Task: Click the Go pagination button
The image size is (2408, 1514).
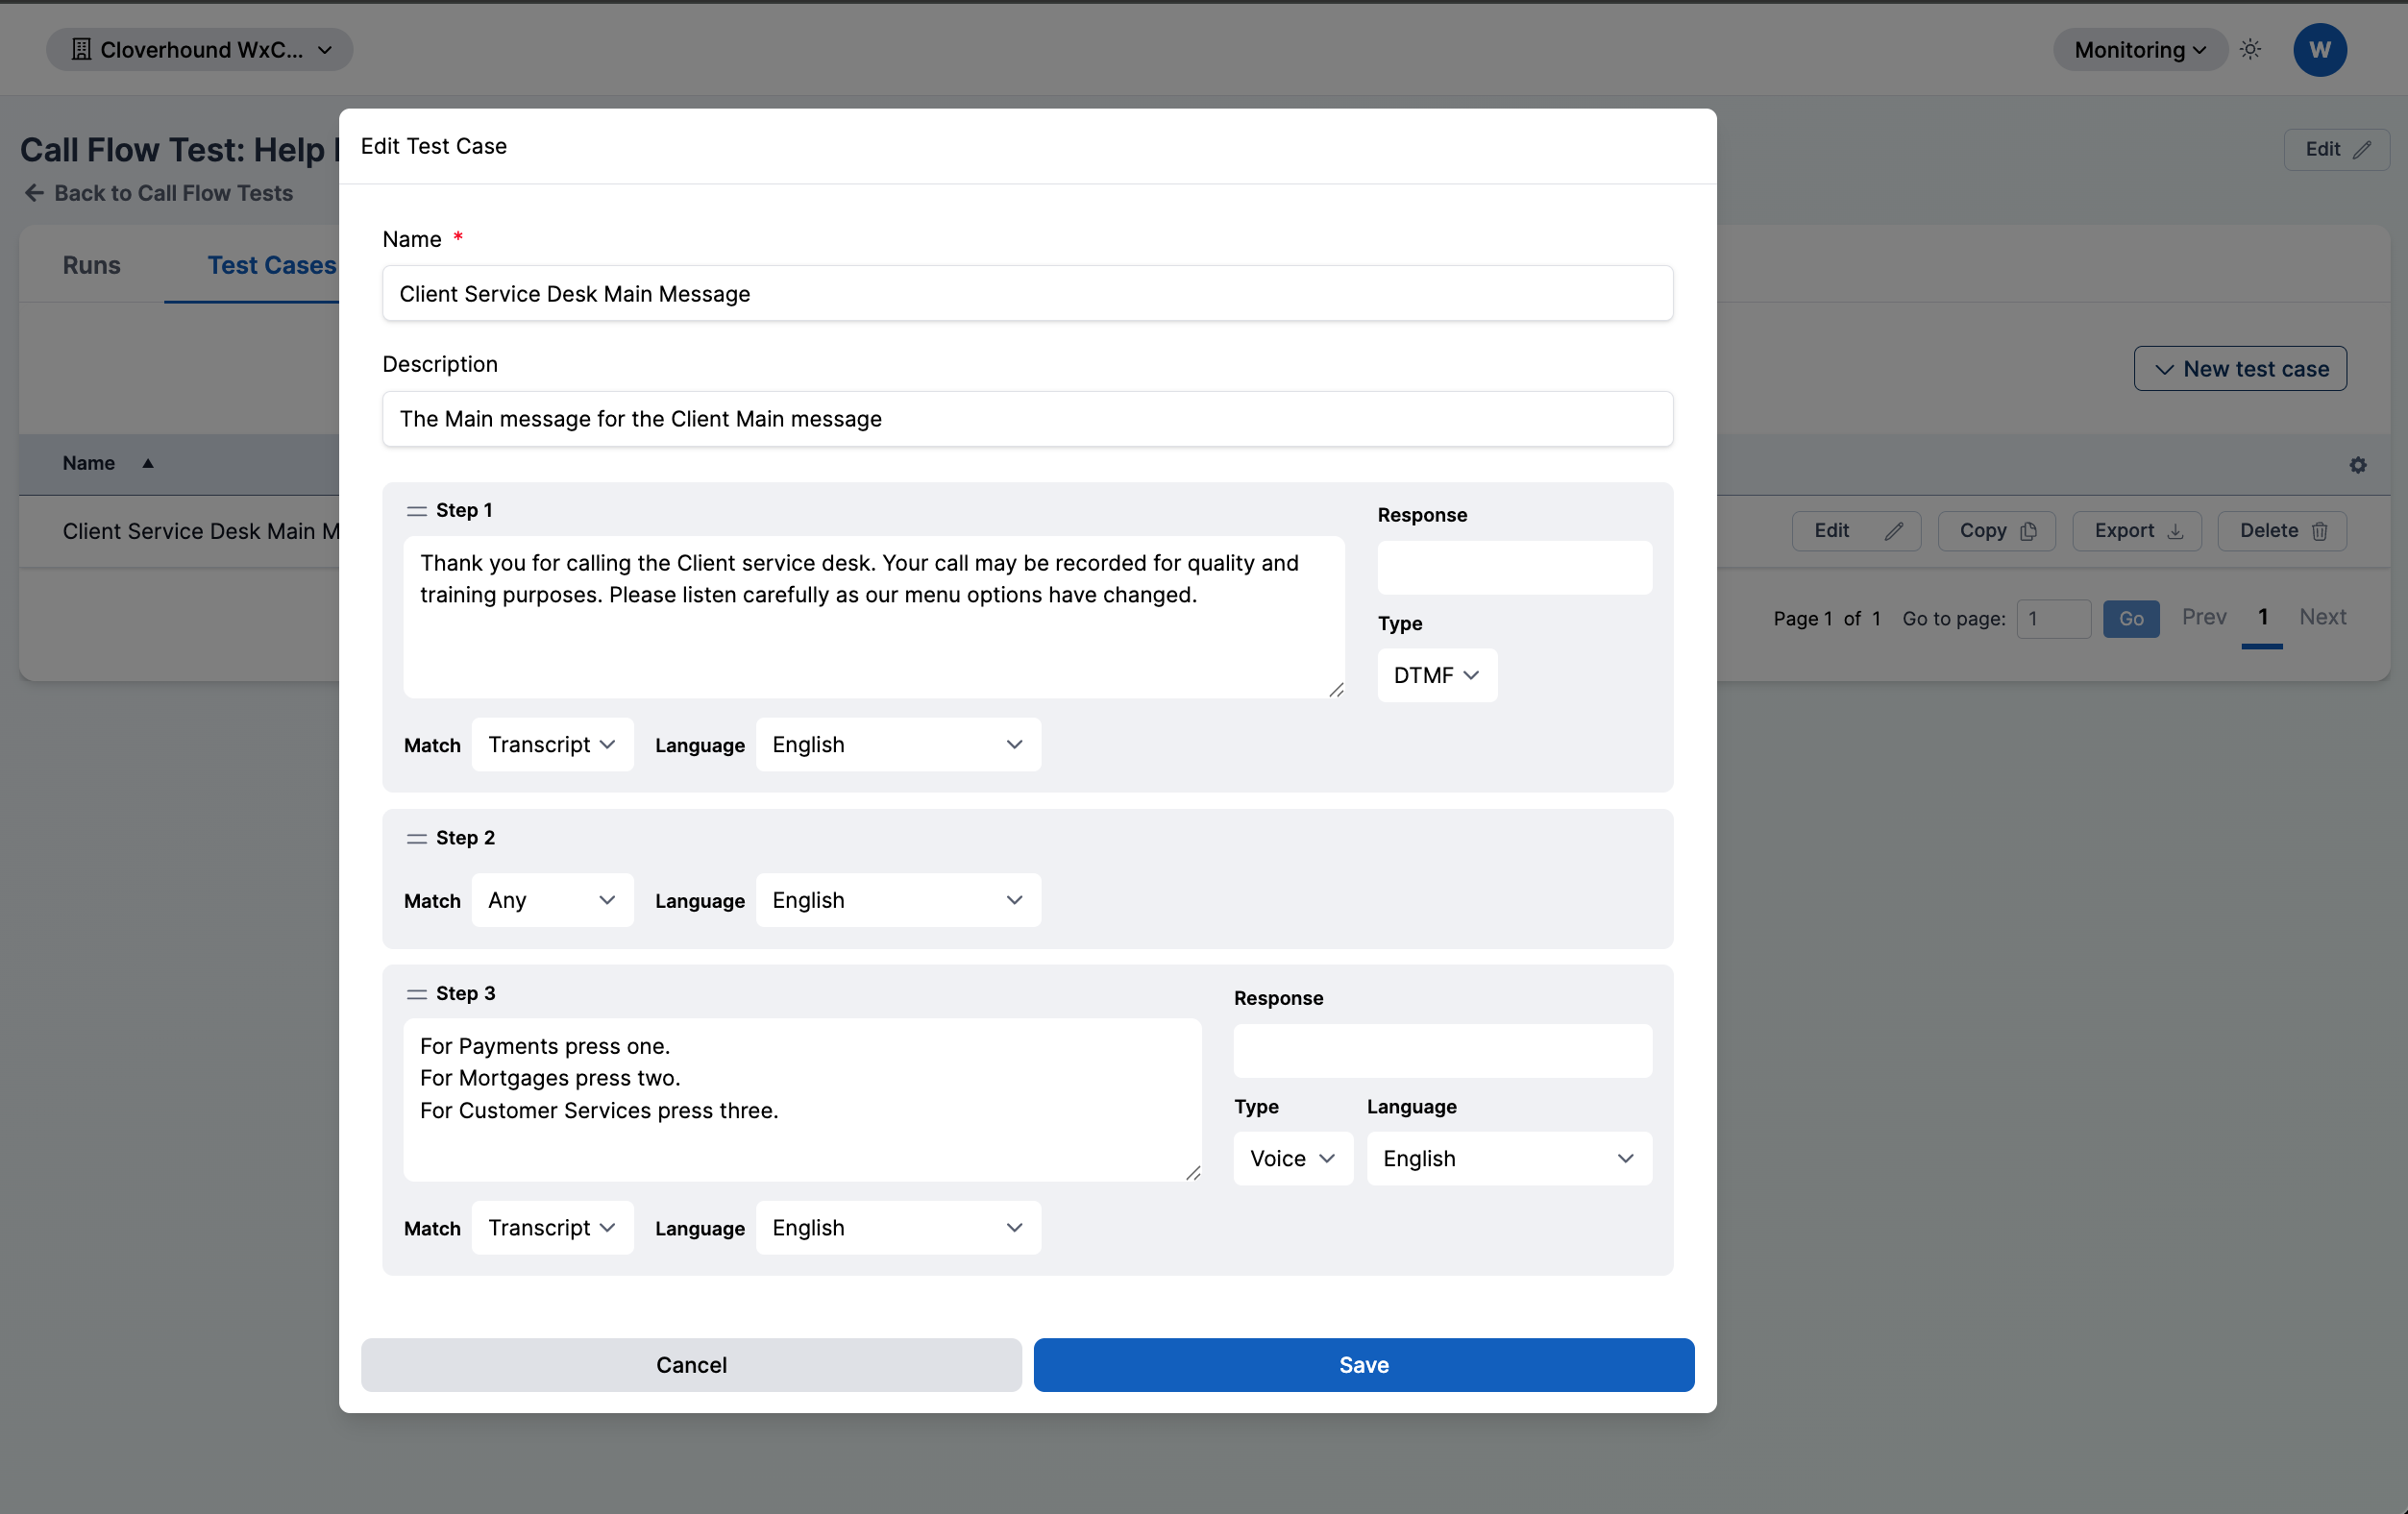Action: pos(2130,618)
